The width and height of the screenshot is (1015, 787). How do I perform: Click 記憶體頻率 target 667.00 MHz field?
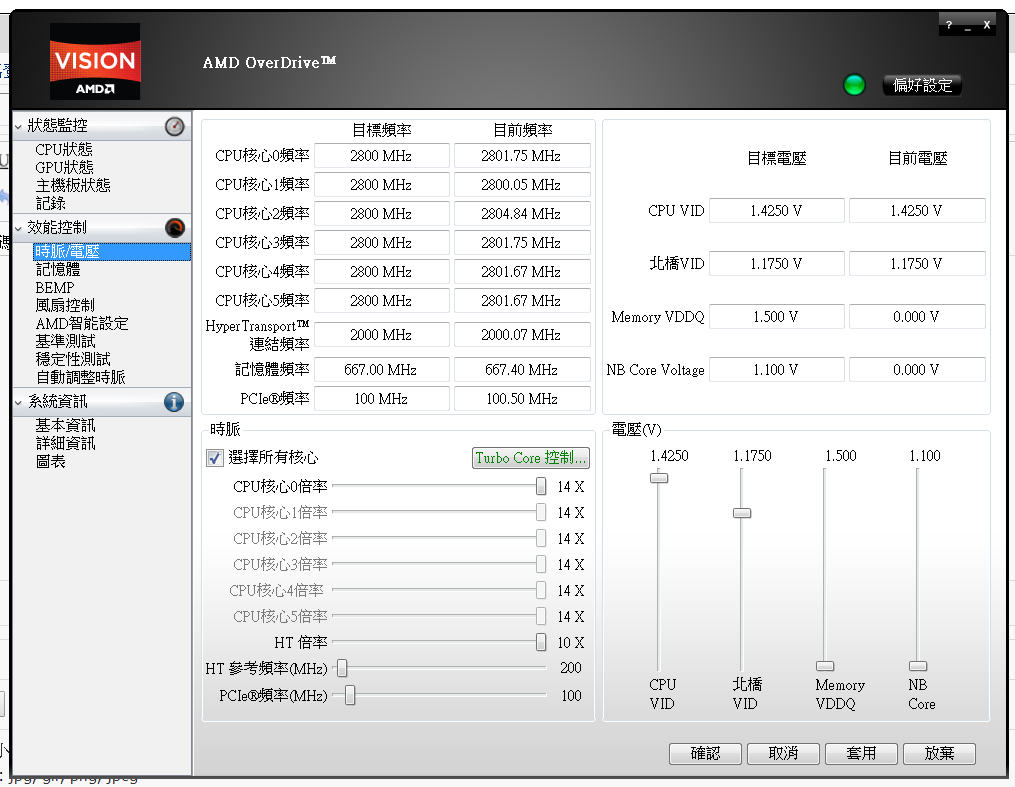click(x=382, y=370)
